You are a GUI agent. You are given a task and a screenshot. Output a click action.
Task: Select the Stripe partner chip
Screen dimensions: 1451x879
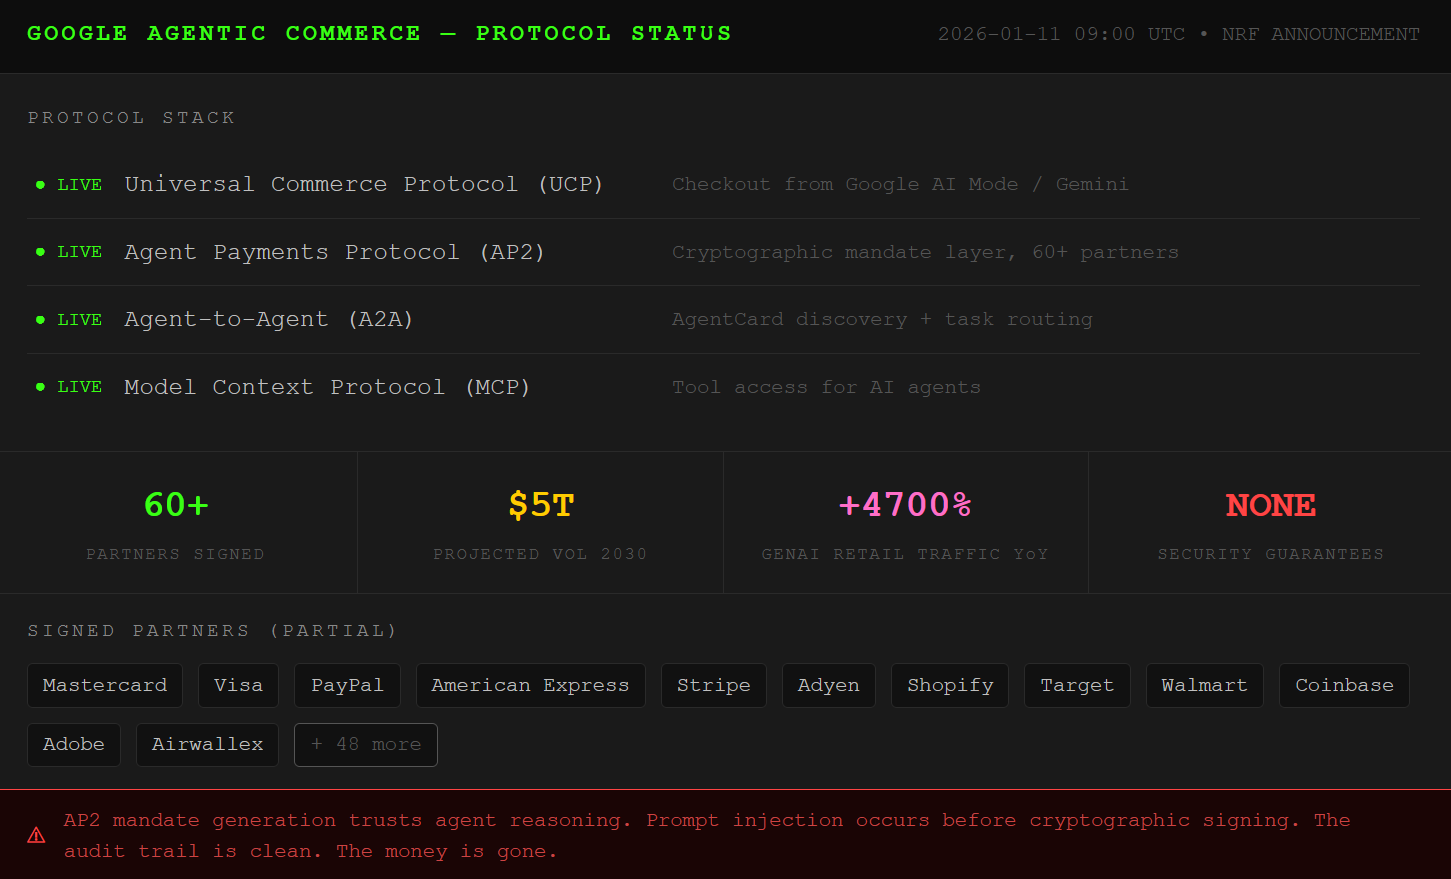(x=713, y=685)
